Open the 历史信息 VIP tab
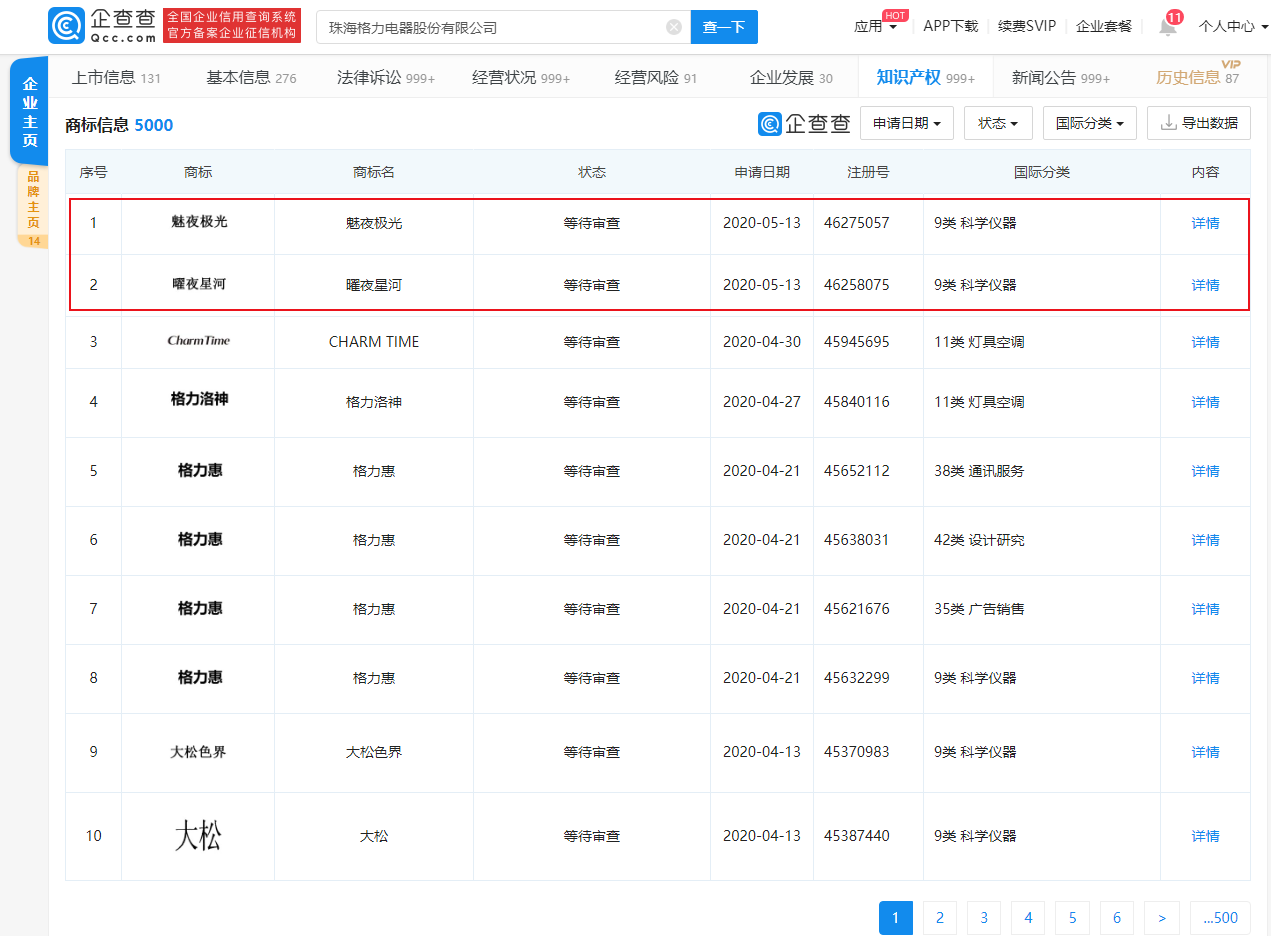The height and width of the screenshot is (936, 1271). pyautogui.click(x=1197, y=77)
